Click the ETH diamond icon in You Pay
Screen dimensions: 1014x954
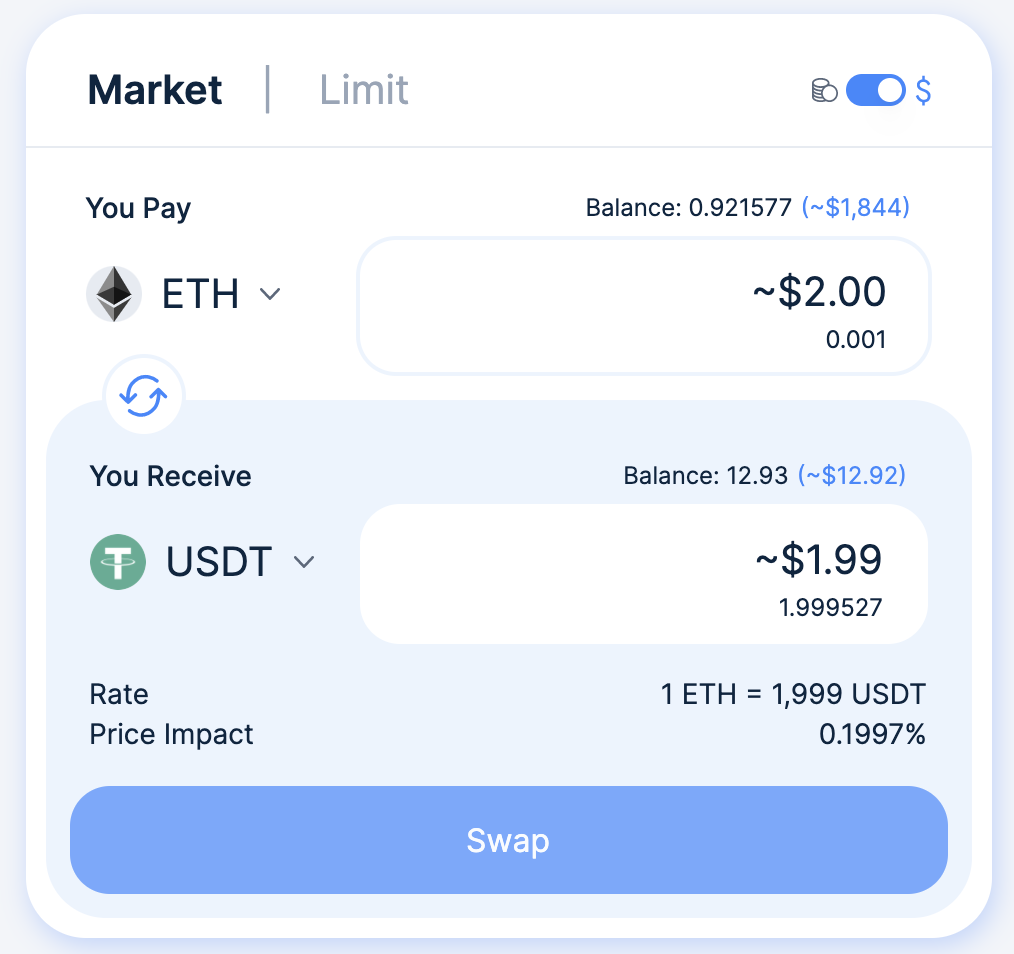pyautogui.click(x=113, y=294)
